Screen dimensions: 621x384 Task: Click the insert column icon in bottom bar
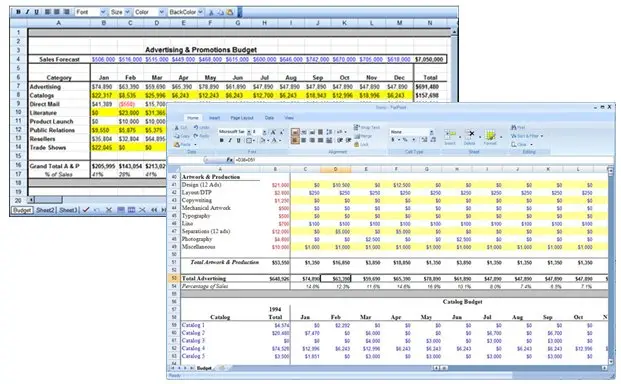[131, 210]
